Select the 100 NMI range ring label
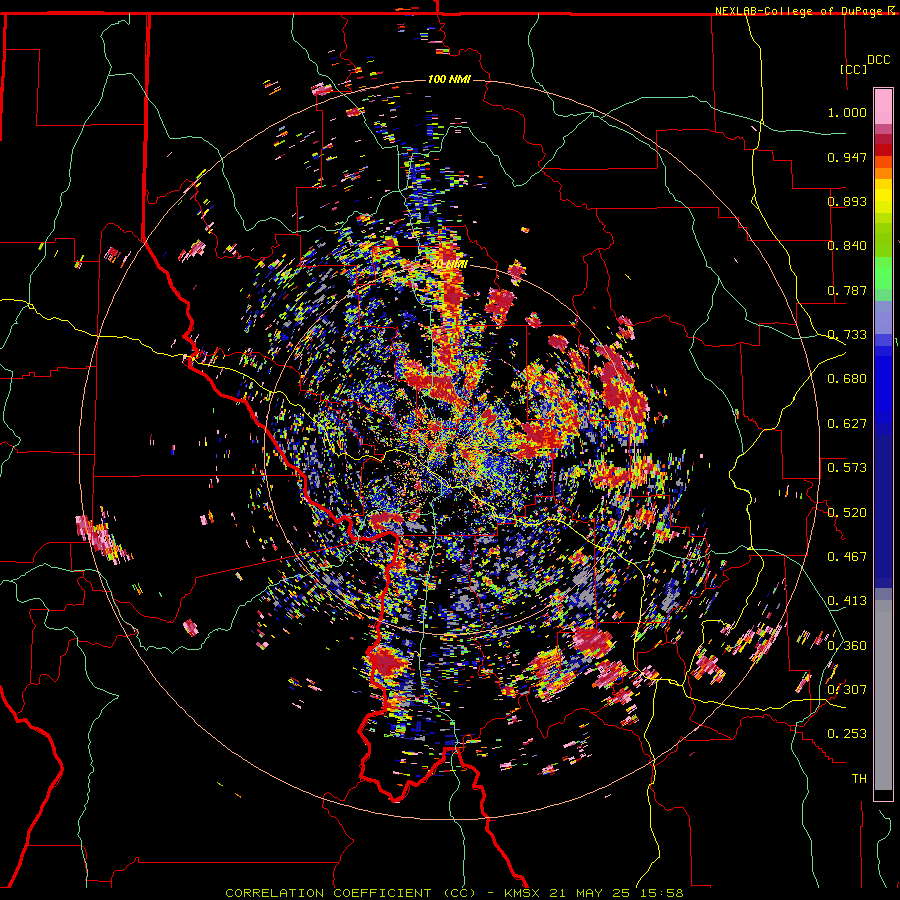Viewport: 900px width, 900px height. [449, 79]
